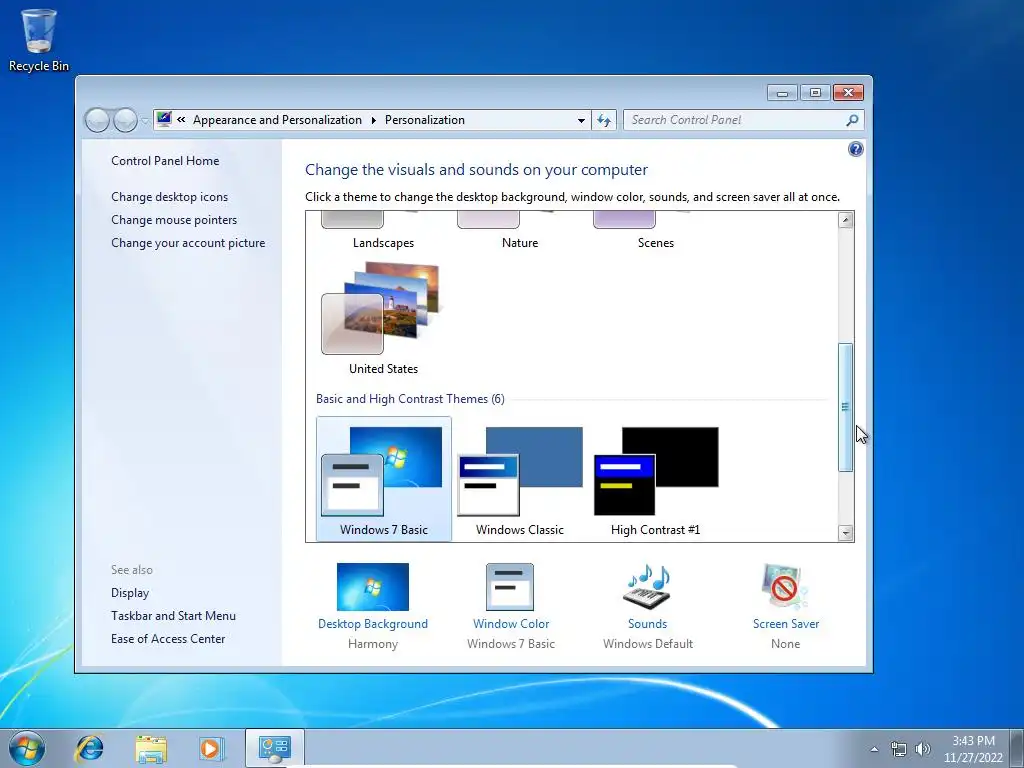This screenshot has width=1024, height=768.
Task: Click the Control Panel icon in address bar
Action: pos(165,120)
